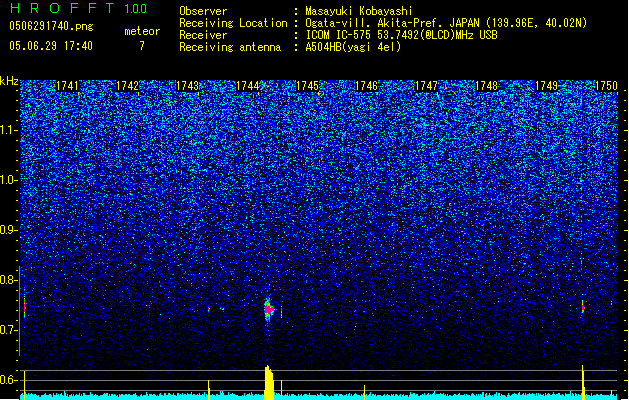Click the large meteor echo near 1744
629x400 pixels.
pyautogui.click(x=269, y=309)
